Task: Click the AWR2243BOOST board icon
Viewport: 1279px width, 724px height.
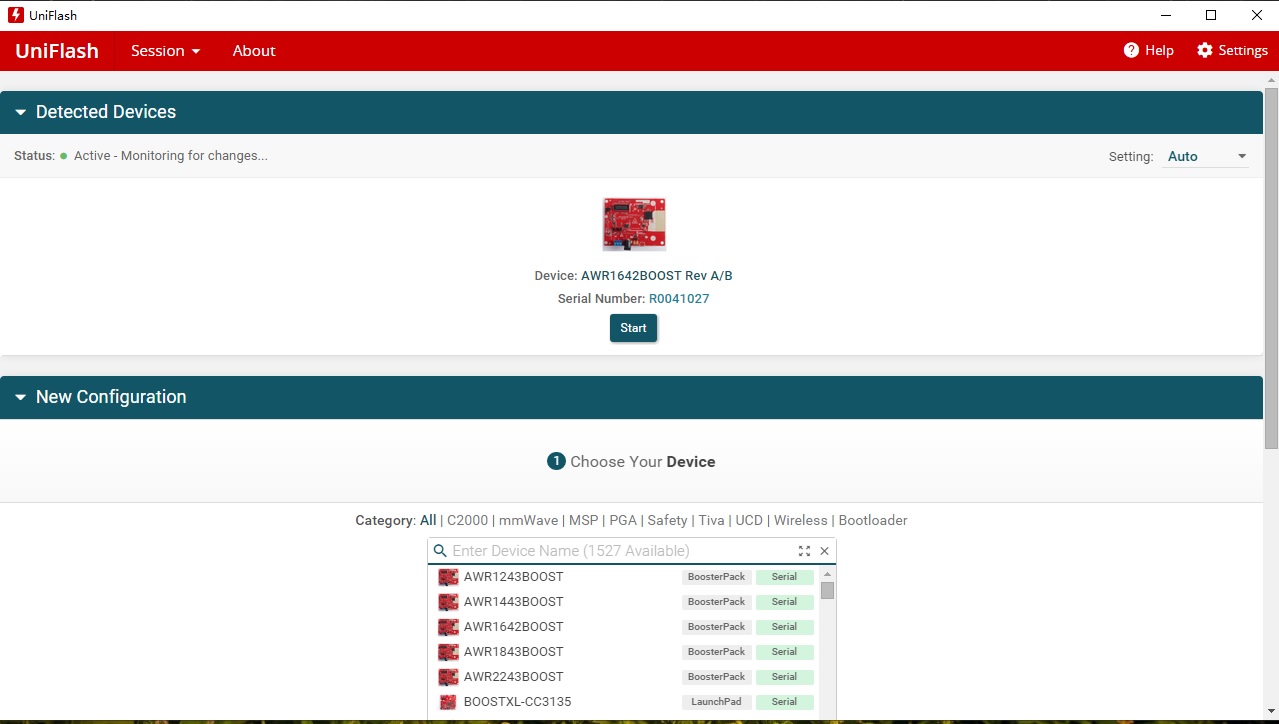Action: tap(448, 677)
